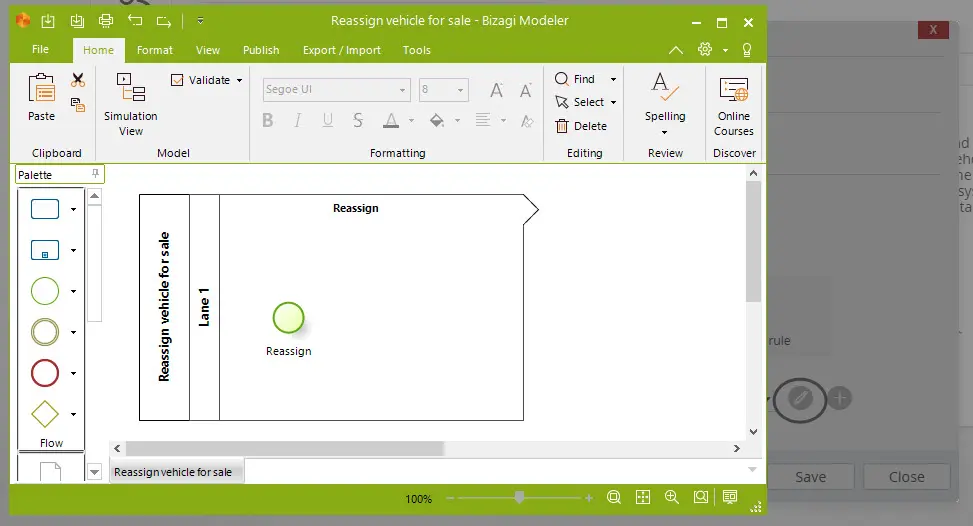Click the Cut scissors icon

pos(78,80)
